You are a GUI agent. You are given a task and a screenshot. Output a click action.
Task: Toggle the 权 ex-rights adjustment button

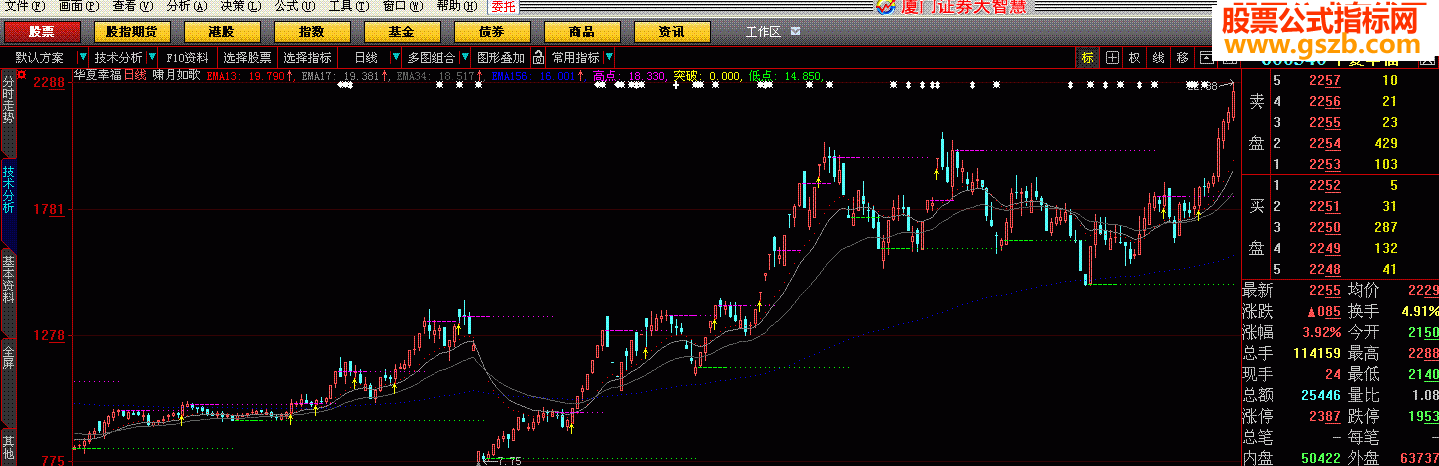click(x=1135, y=58)
